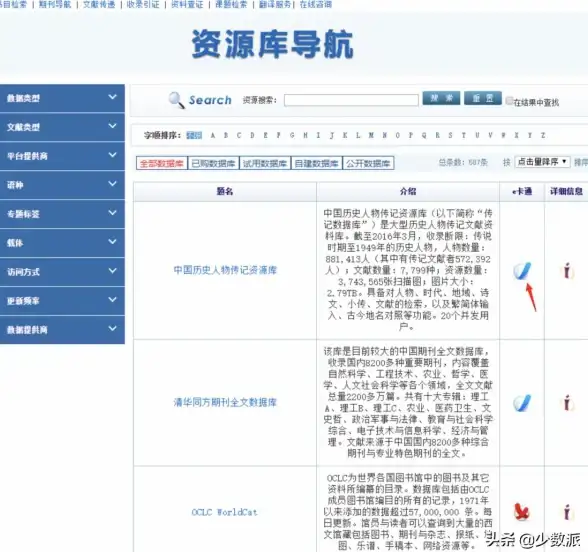Filter databases by letter O
Viewport: 588px width, 552px height.
tap(398, 135)
